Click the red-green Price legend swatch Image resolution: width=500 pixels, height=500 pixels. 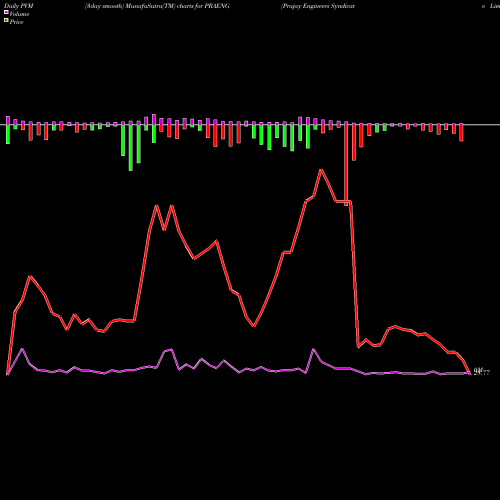6,21
